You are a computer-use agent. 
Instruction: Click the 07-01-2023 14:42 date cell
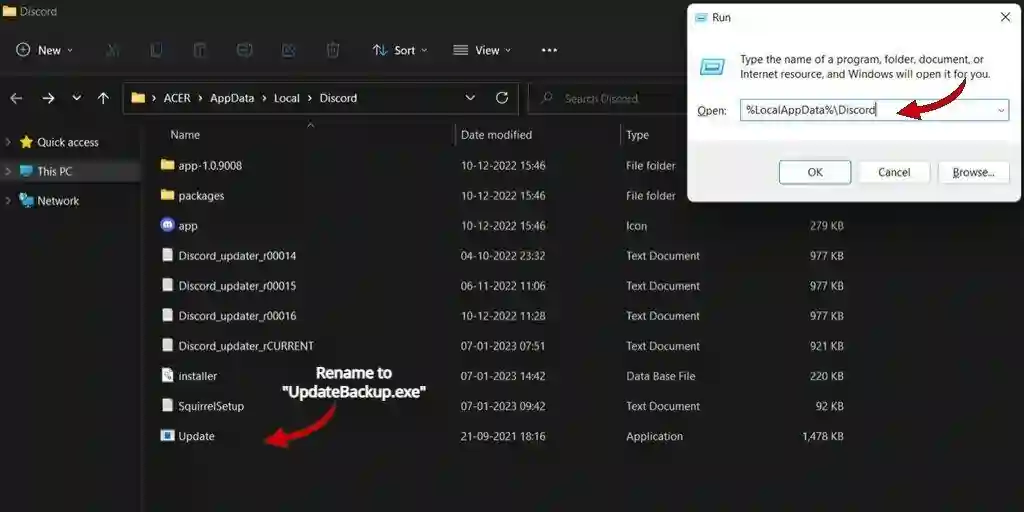503,376
